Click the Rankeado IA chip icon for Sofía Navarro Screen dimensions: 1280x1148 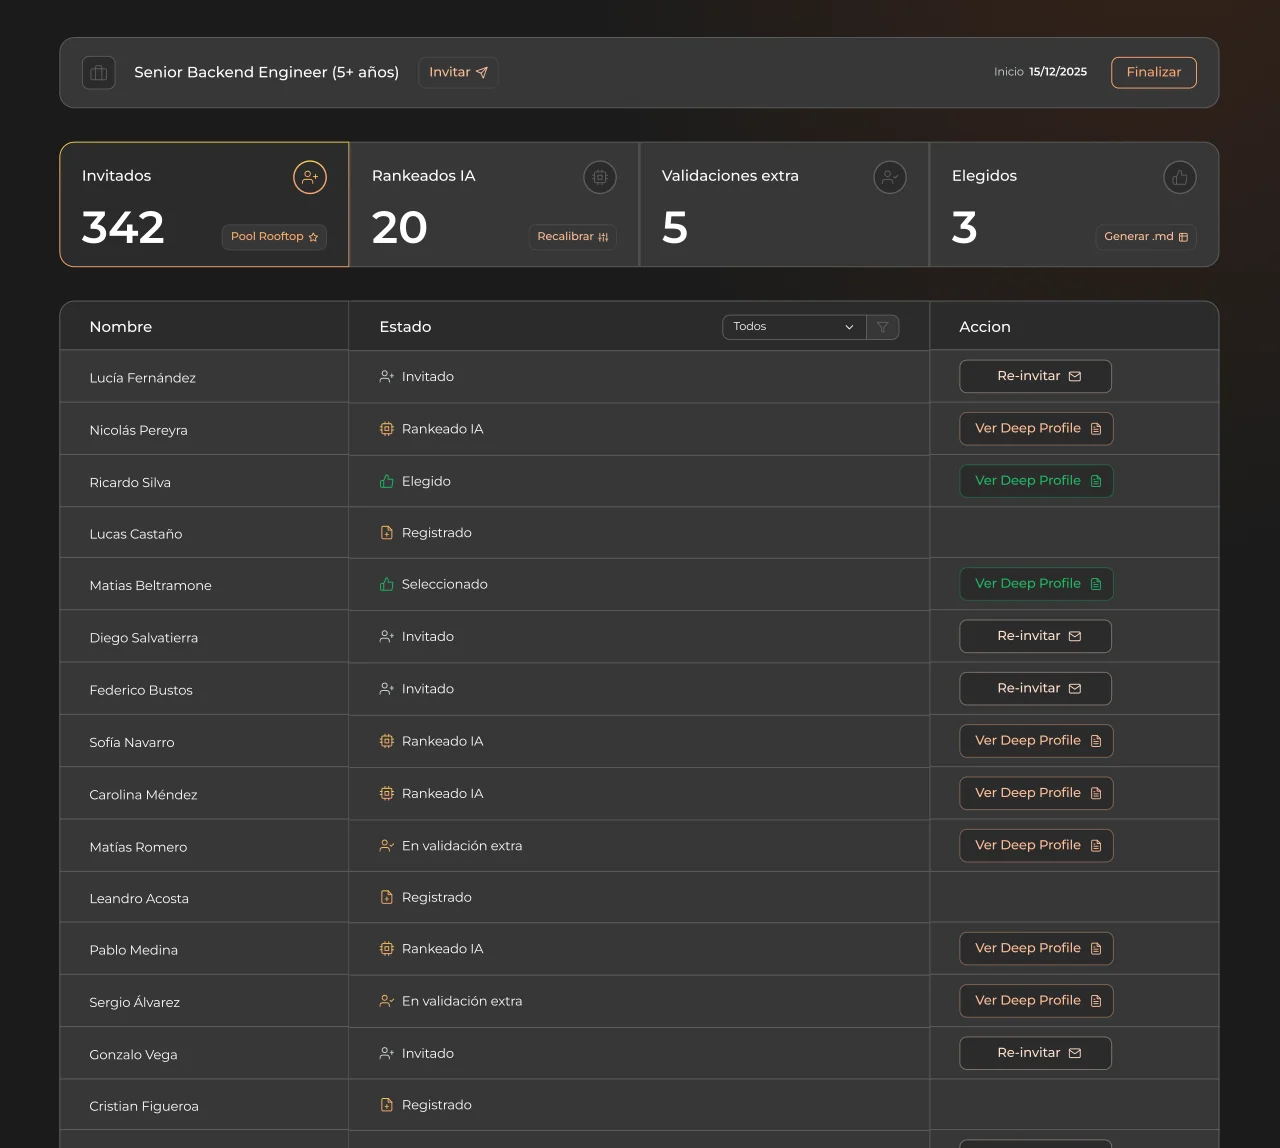pyautogui.click(x=387, y=741)
